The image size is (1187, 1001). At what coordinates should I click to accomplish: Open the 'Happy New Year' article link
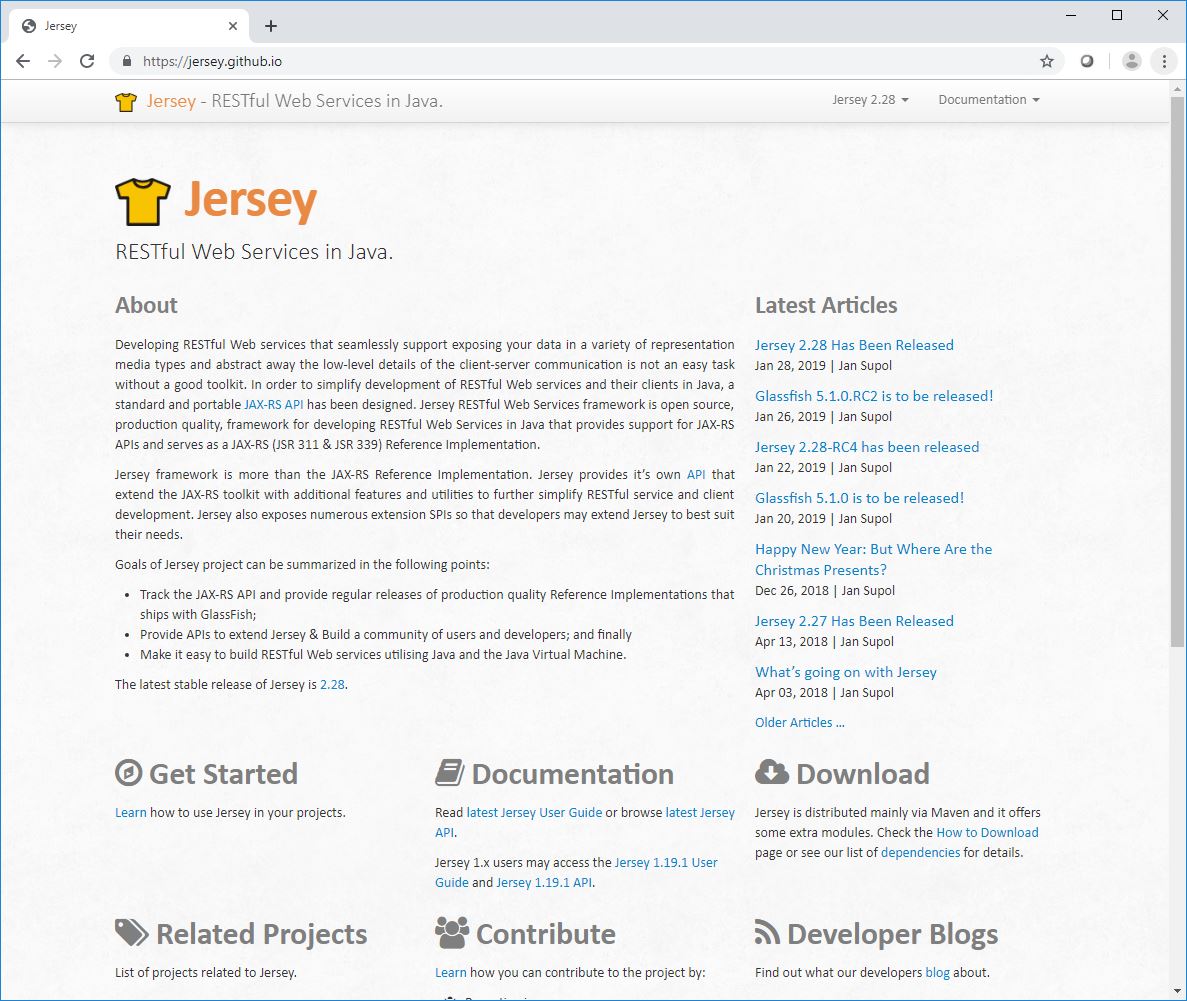pos(874,560)
